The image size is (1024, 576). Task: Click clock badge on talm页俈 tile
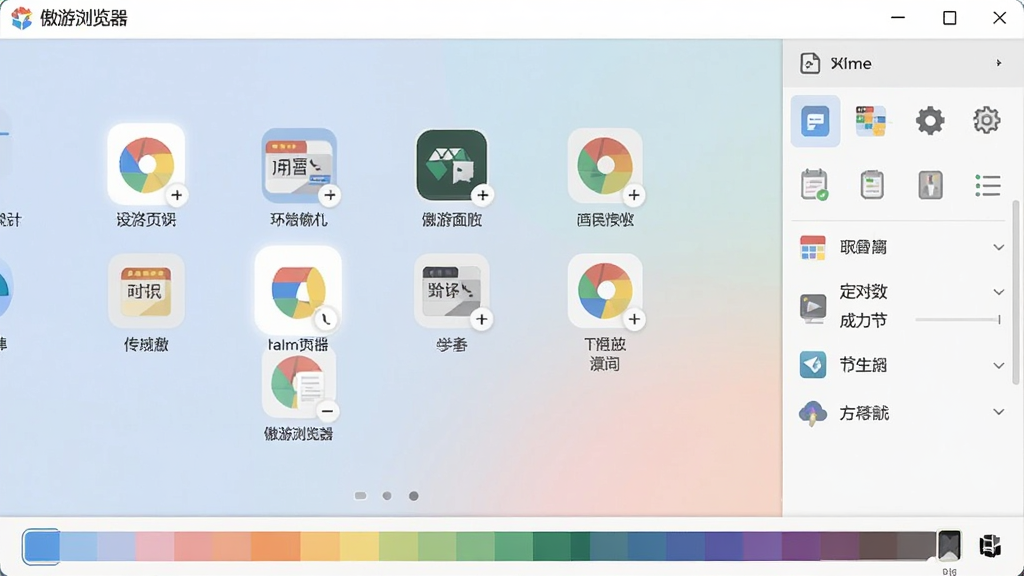tap(325, 319)
